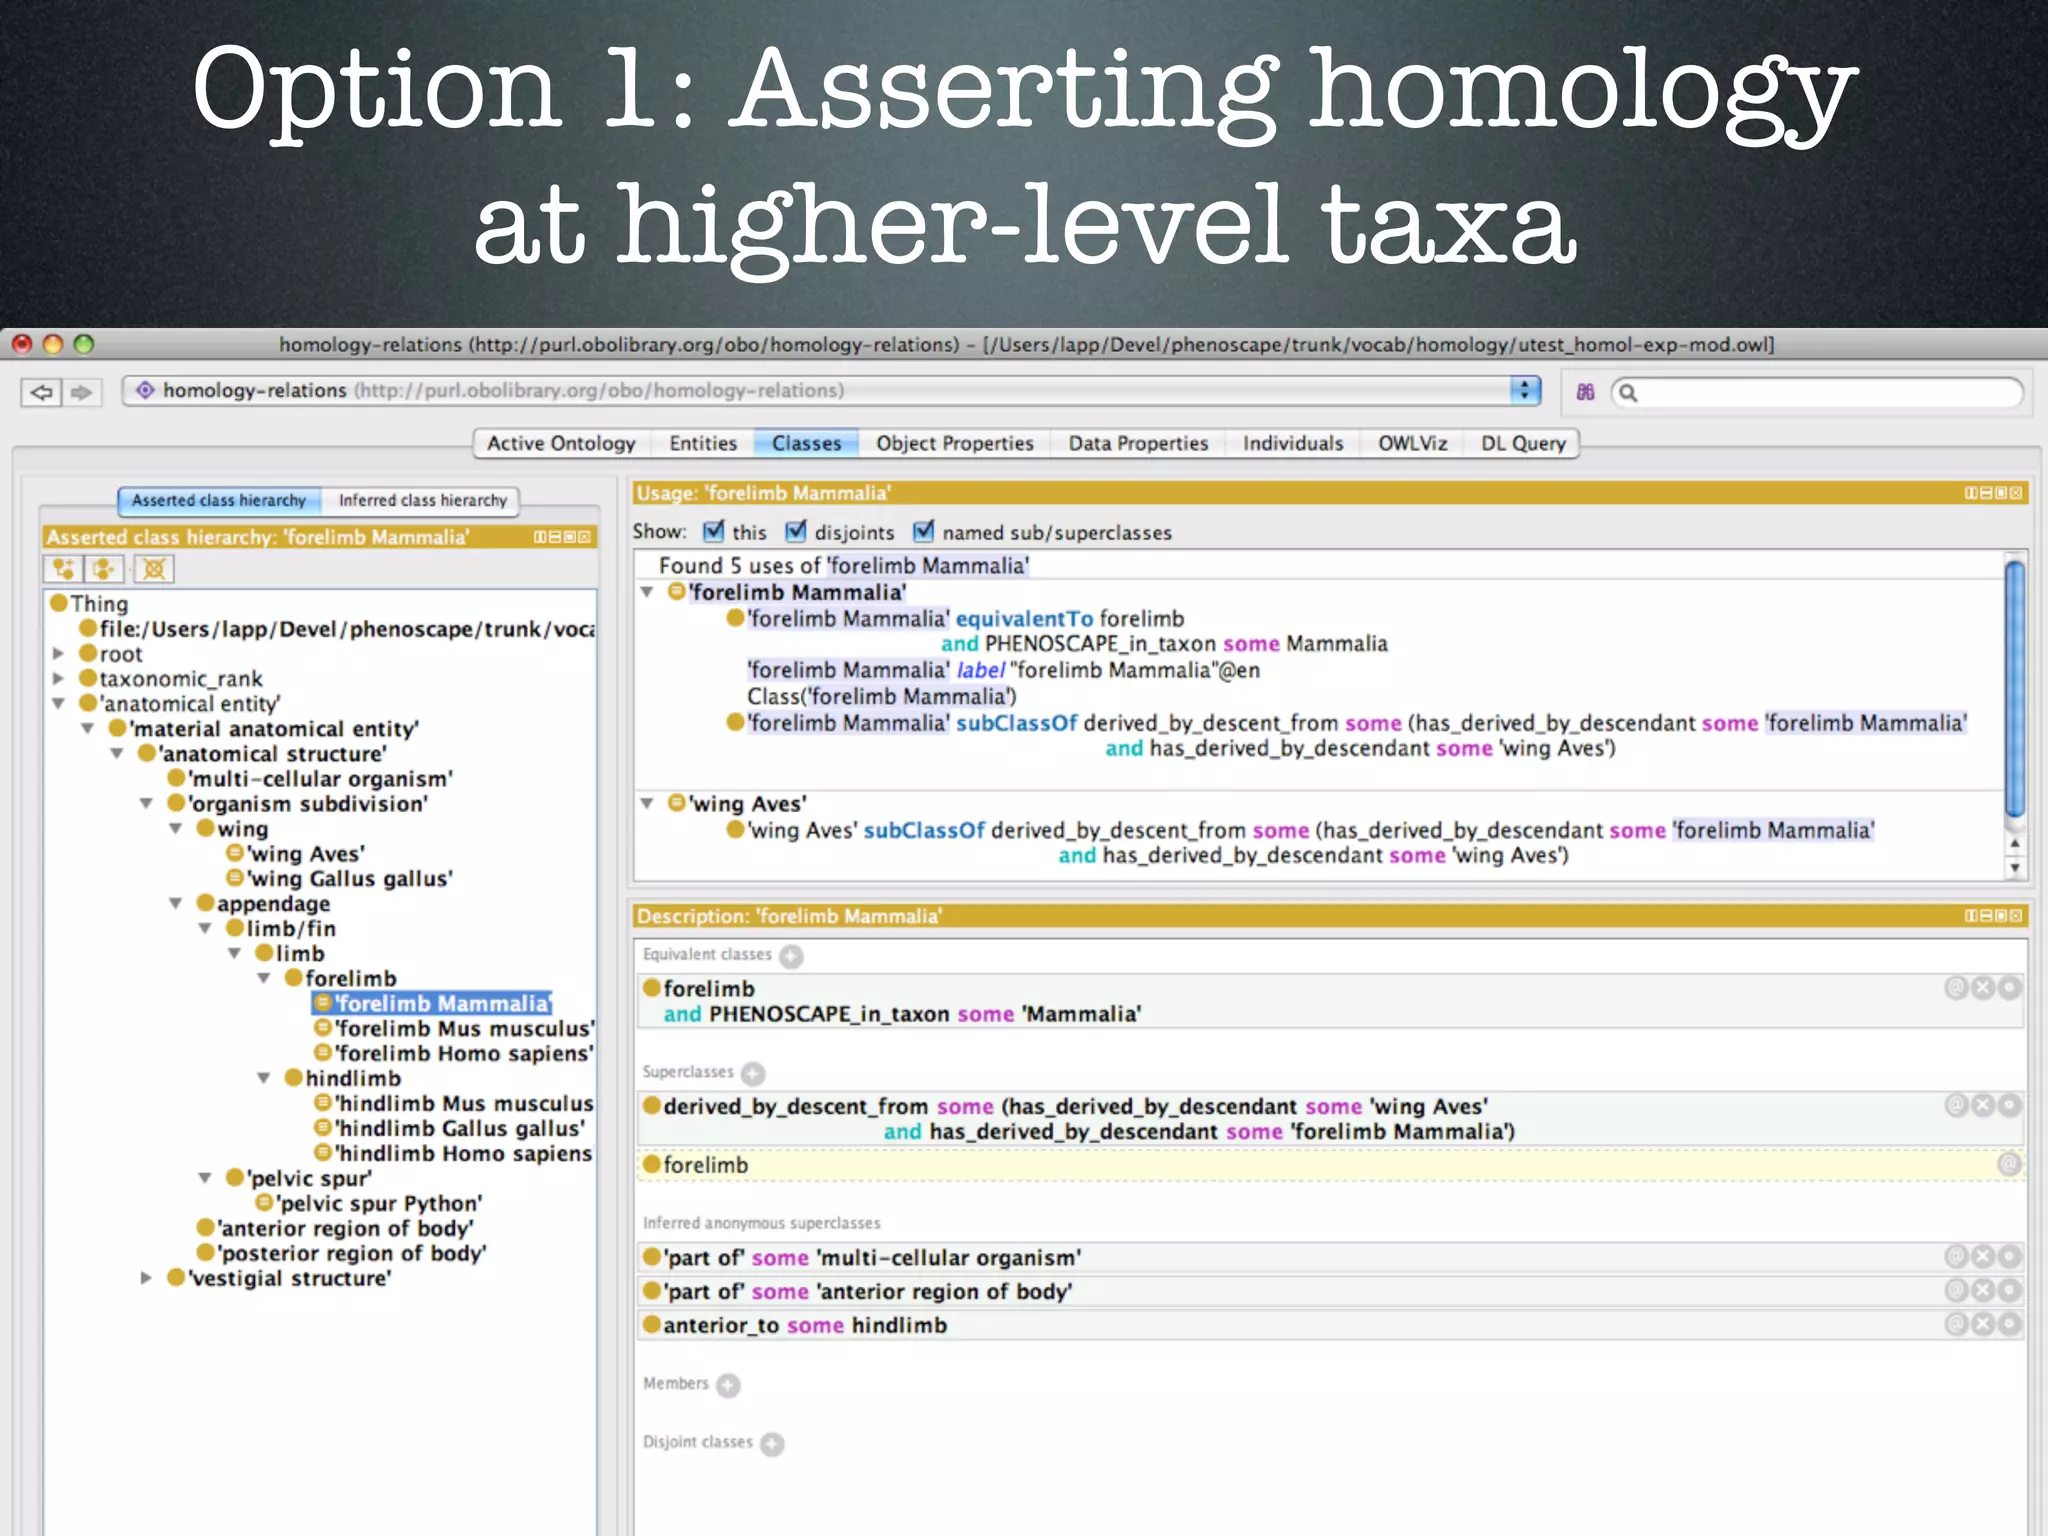
Task: Expand the 'vestigial structure' node
Action: pyautogui.click(x=146, y=1278)
